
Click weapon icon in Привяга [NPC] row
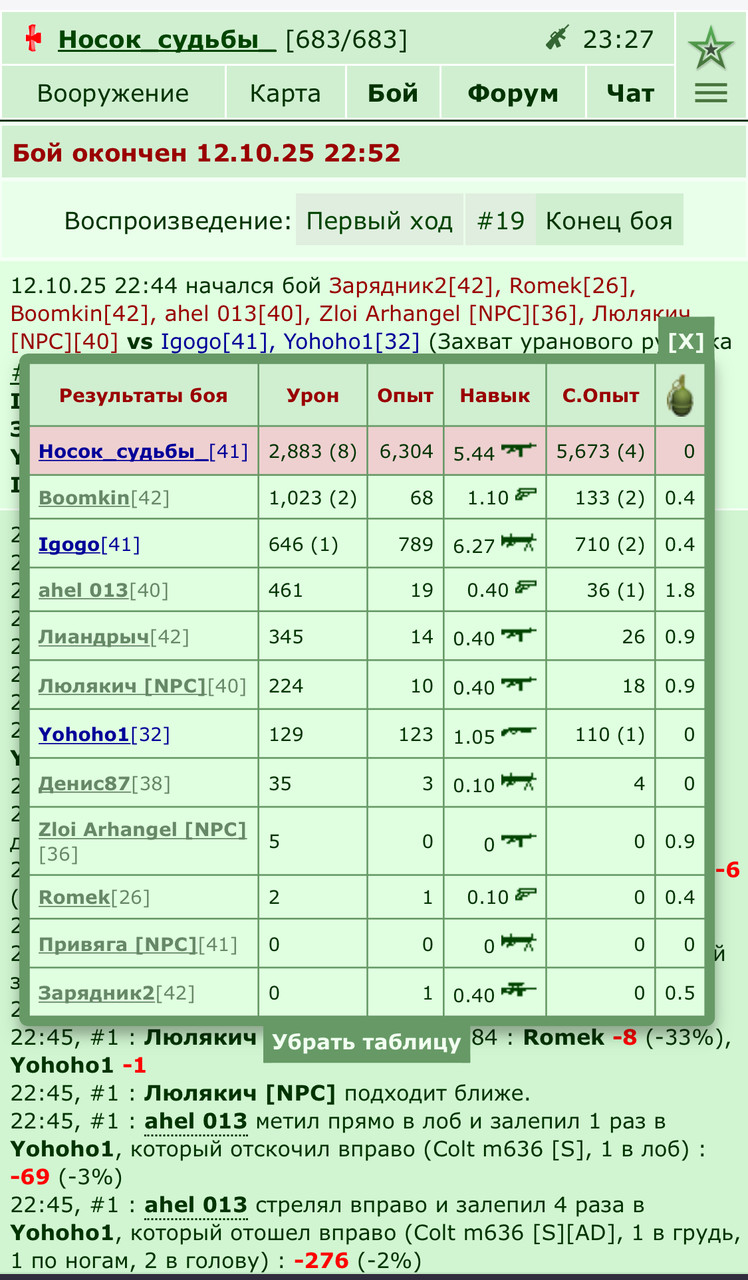(x=519, y=942)
